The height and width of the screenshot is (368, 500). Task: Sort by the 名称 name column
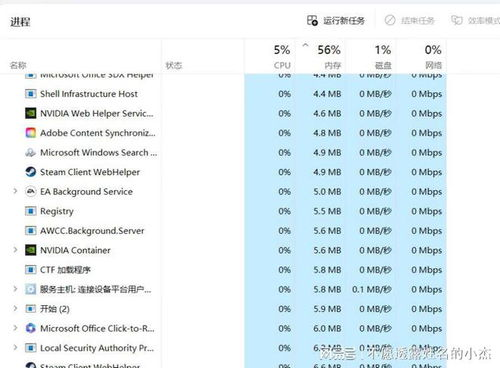(18, 65)
